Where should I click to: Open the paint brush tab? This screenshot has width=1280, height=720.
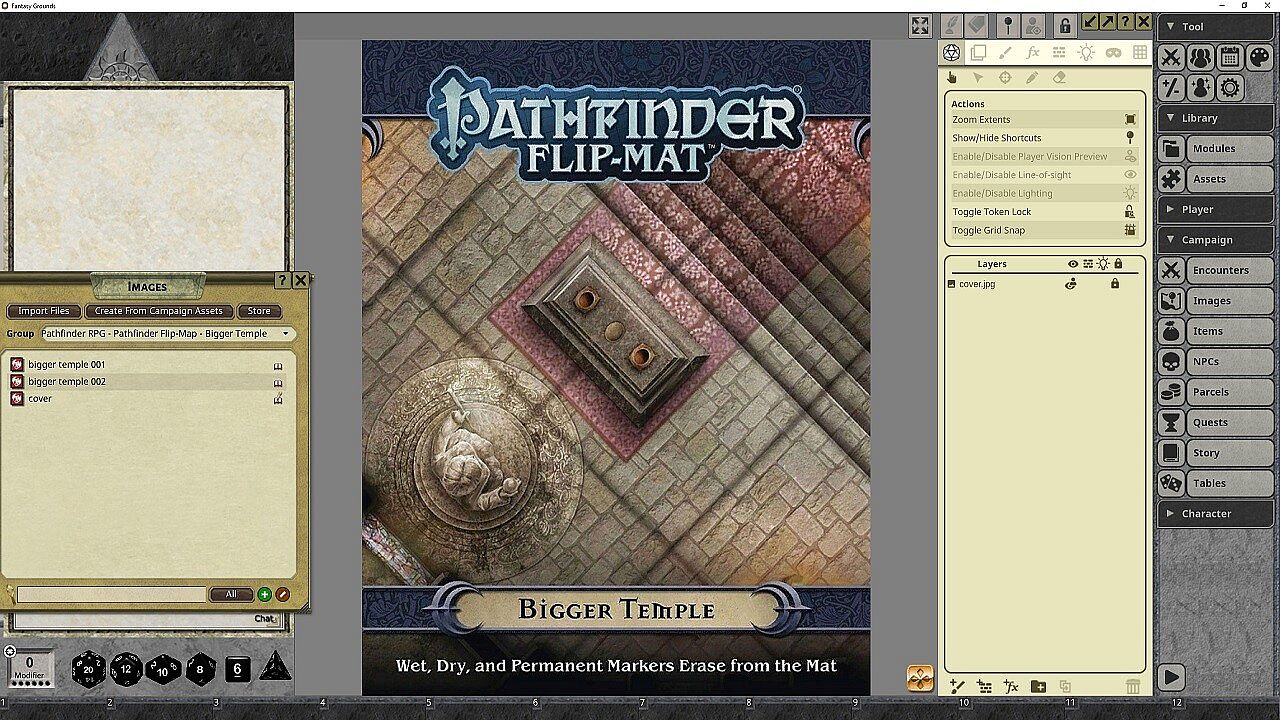[1005, 53]
